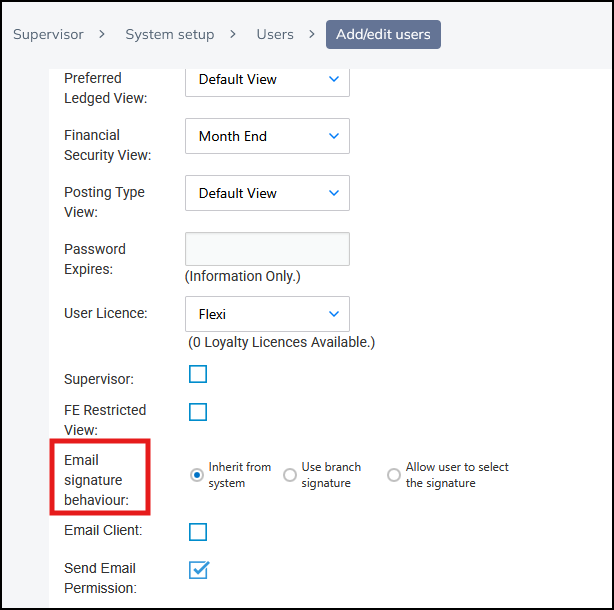Click the Supervisor breadcrumb link
The image size is (614, 610).
pos(47,34)
